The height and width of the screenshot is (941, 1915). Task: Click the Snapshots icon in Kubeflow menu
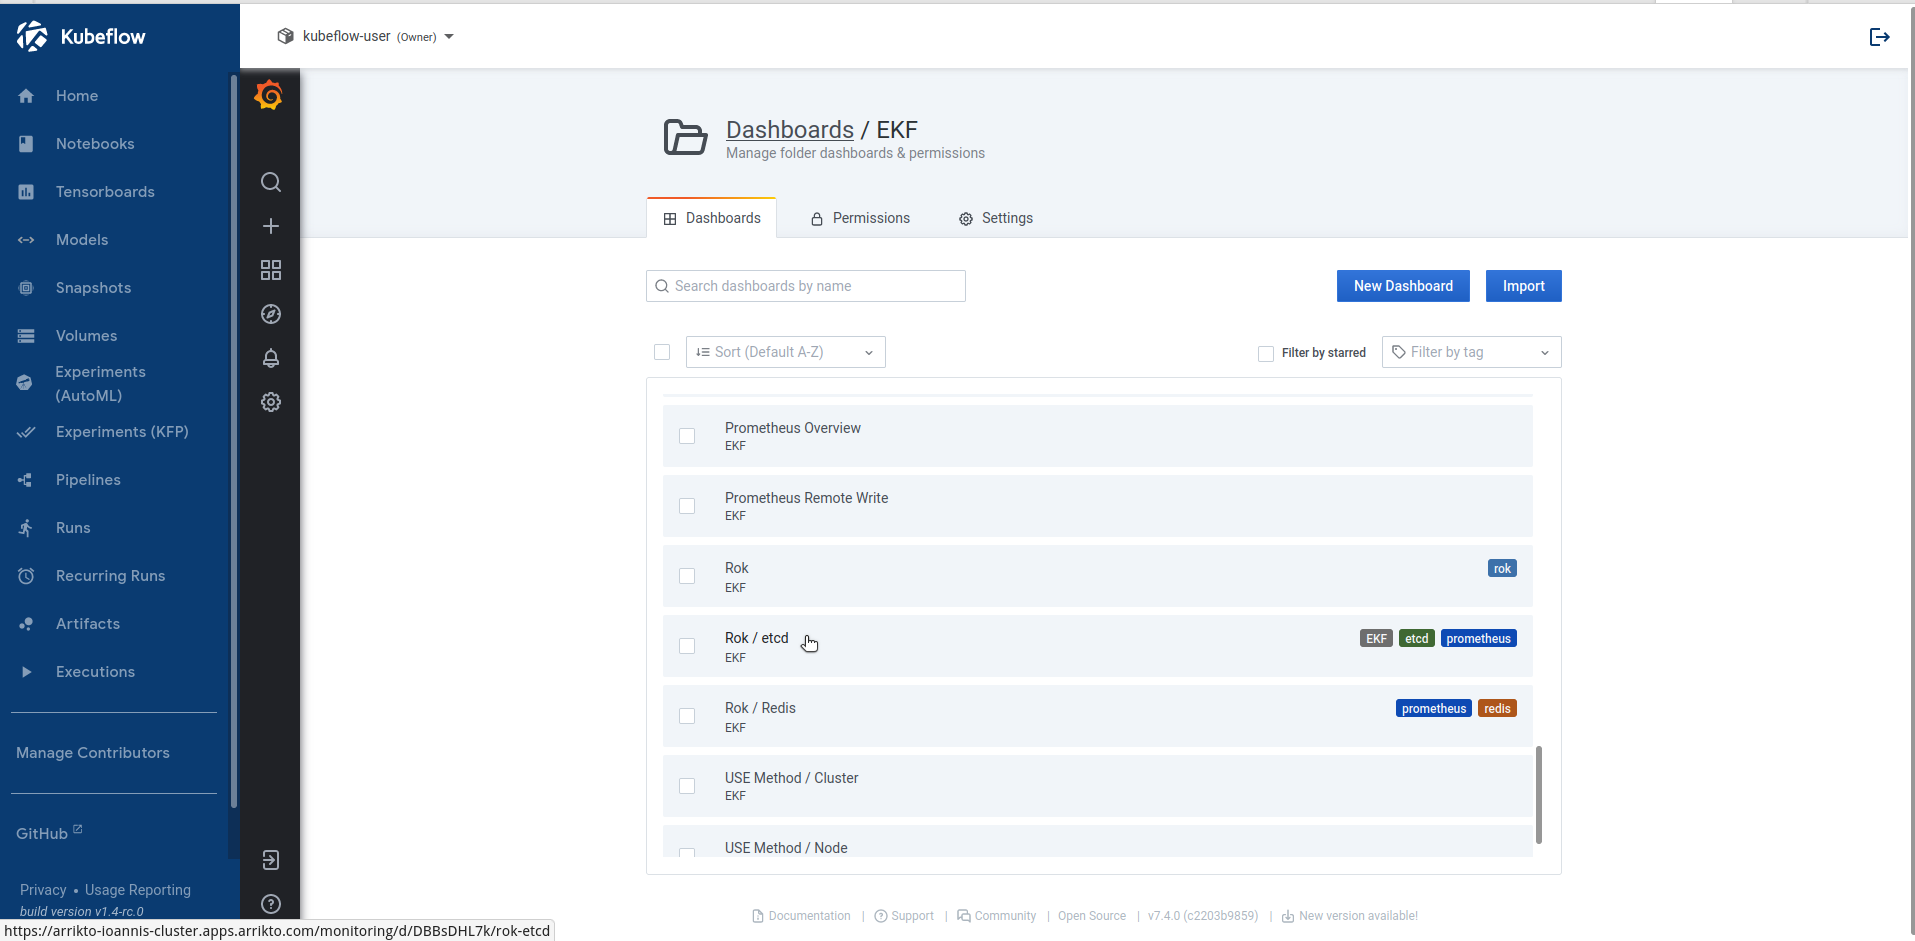point(26,288)
